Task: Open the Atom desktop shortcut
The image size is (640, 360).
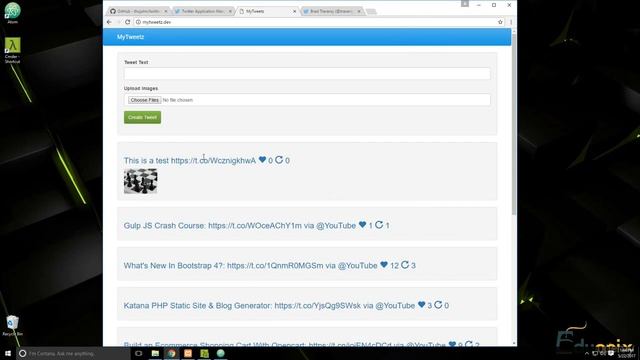Action: tap(13, 12)
